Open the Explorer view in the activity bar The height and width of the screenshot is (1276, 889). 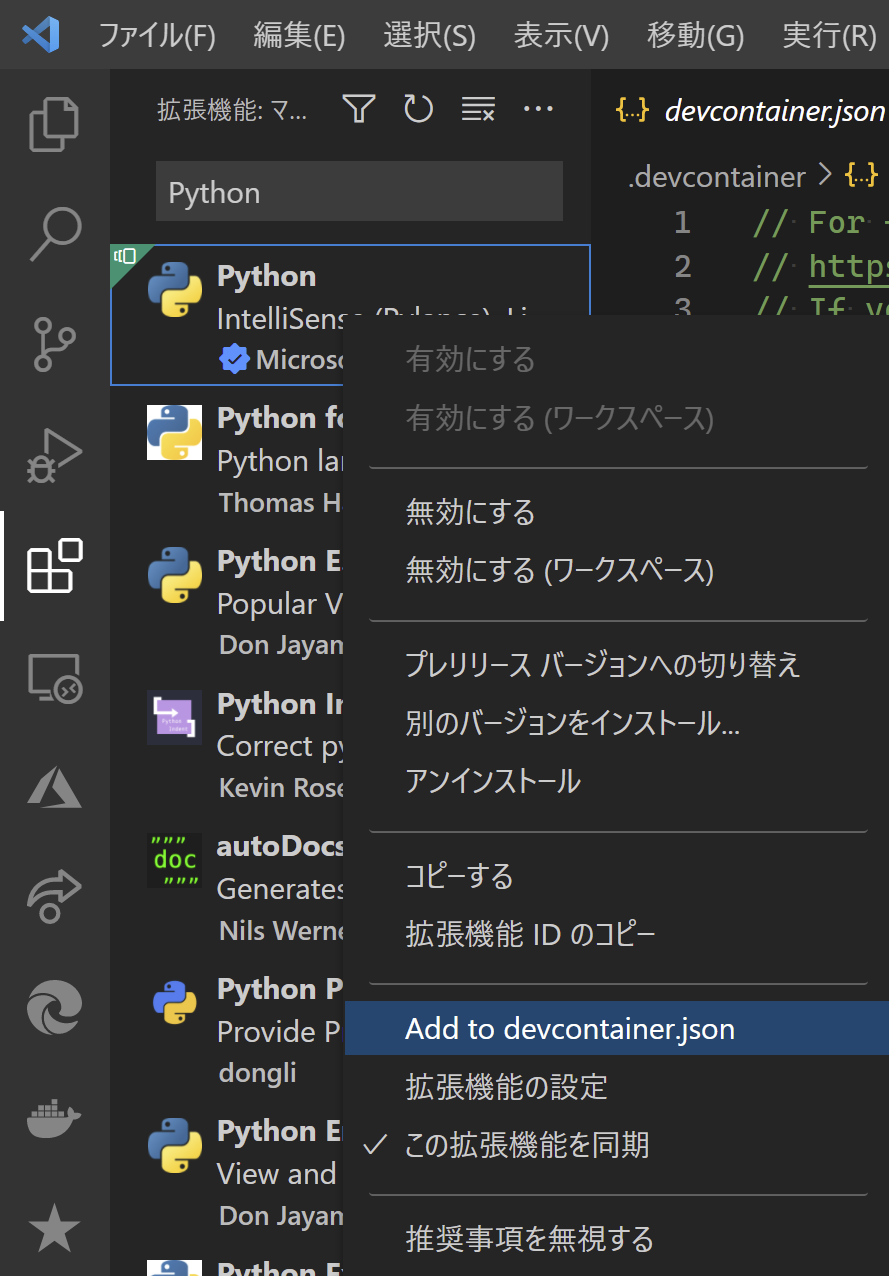[x=53, y=123]
